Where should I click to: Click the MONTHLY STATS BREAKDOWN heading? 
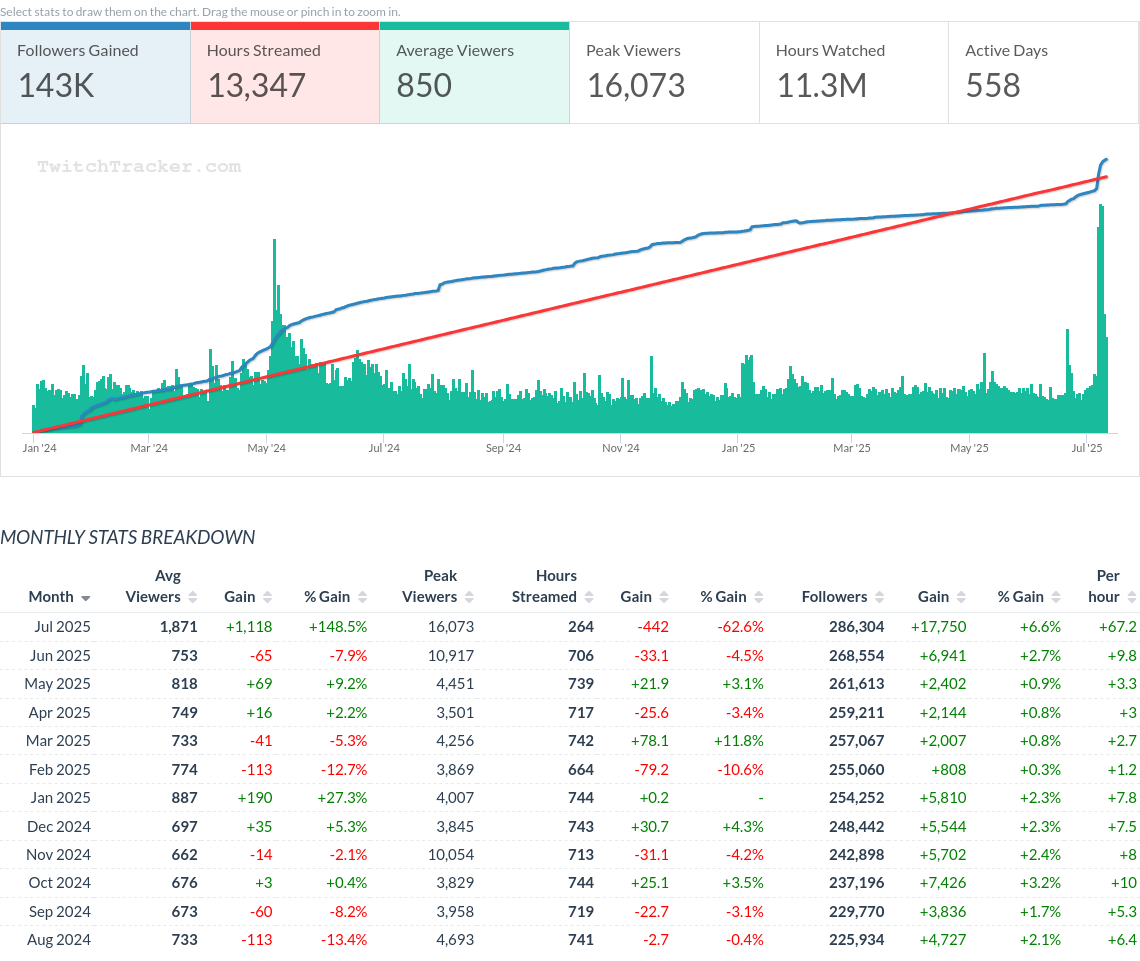pyautogui.click(x=128, y=537)
